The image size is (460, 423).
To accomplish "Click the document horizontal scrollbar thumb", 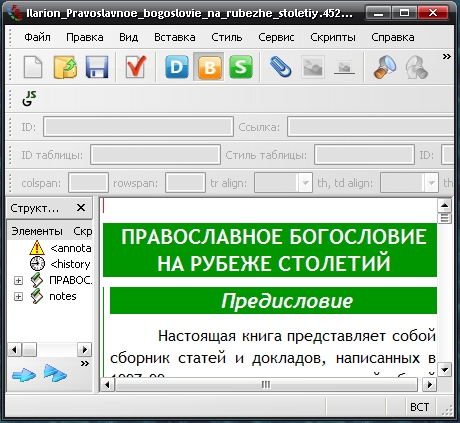I will pos(266,385).
